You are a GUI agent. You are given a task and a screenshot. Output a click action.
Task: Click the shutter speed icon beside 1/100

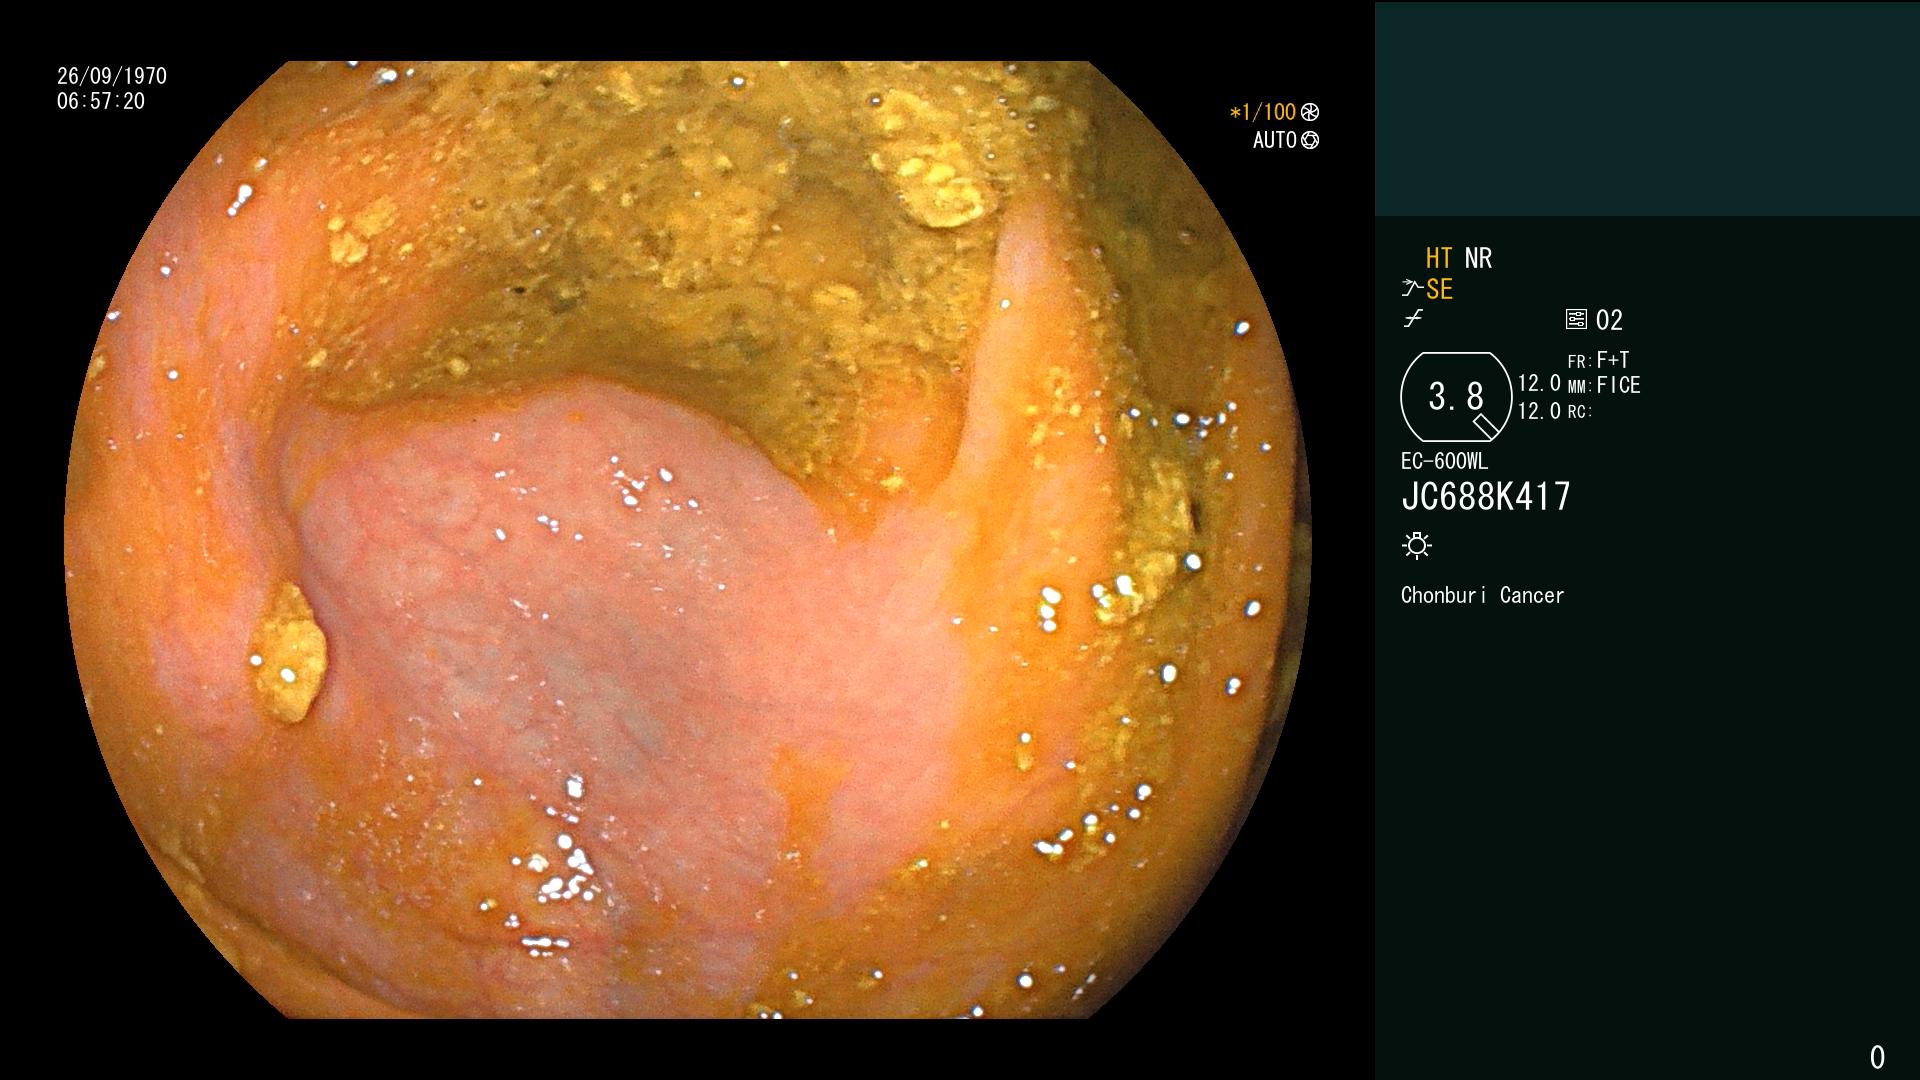[1310, 112]
